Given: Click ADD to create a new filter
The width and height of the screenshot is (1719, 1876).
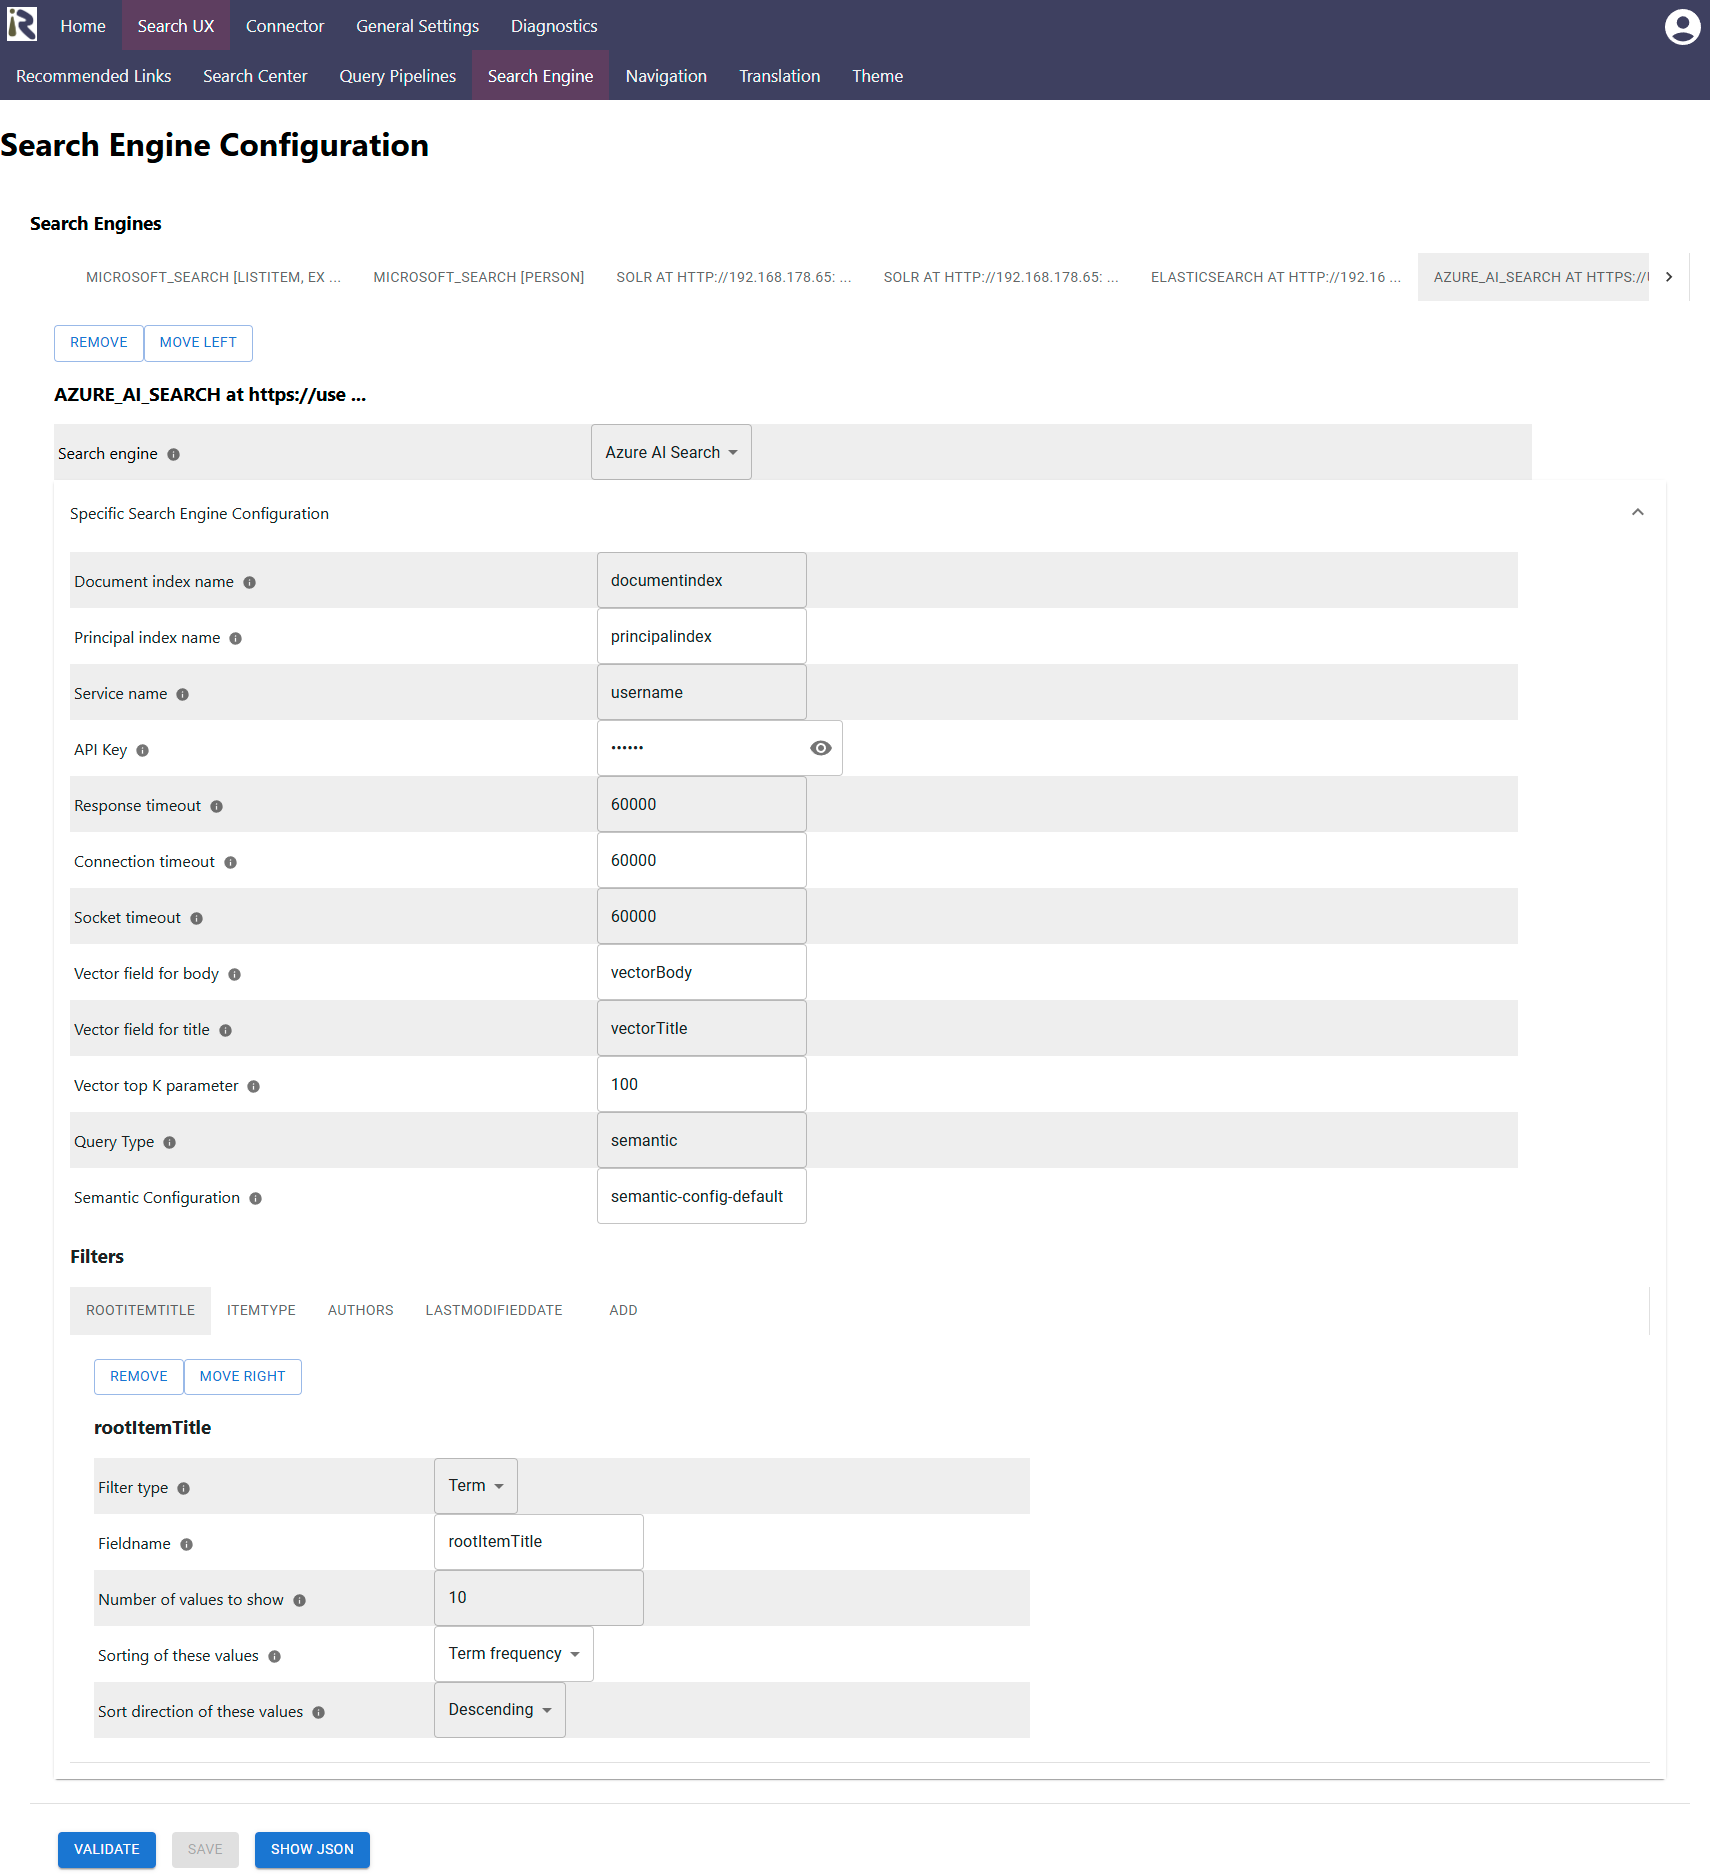Looking at the screenshot, I should [624, 1311].
